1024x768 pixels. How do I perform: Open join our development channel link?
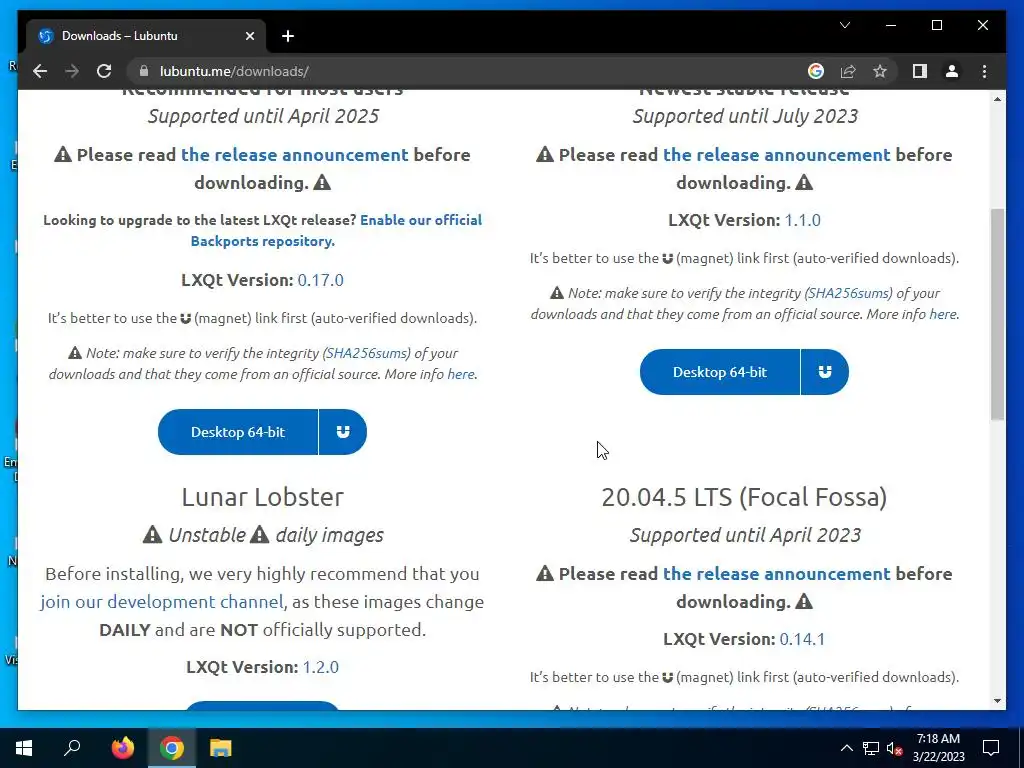tap(162, 601)
